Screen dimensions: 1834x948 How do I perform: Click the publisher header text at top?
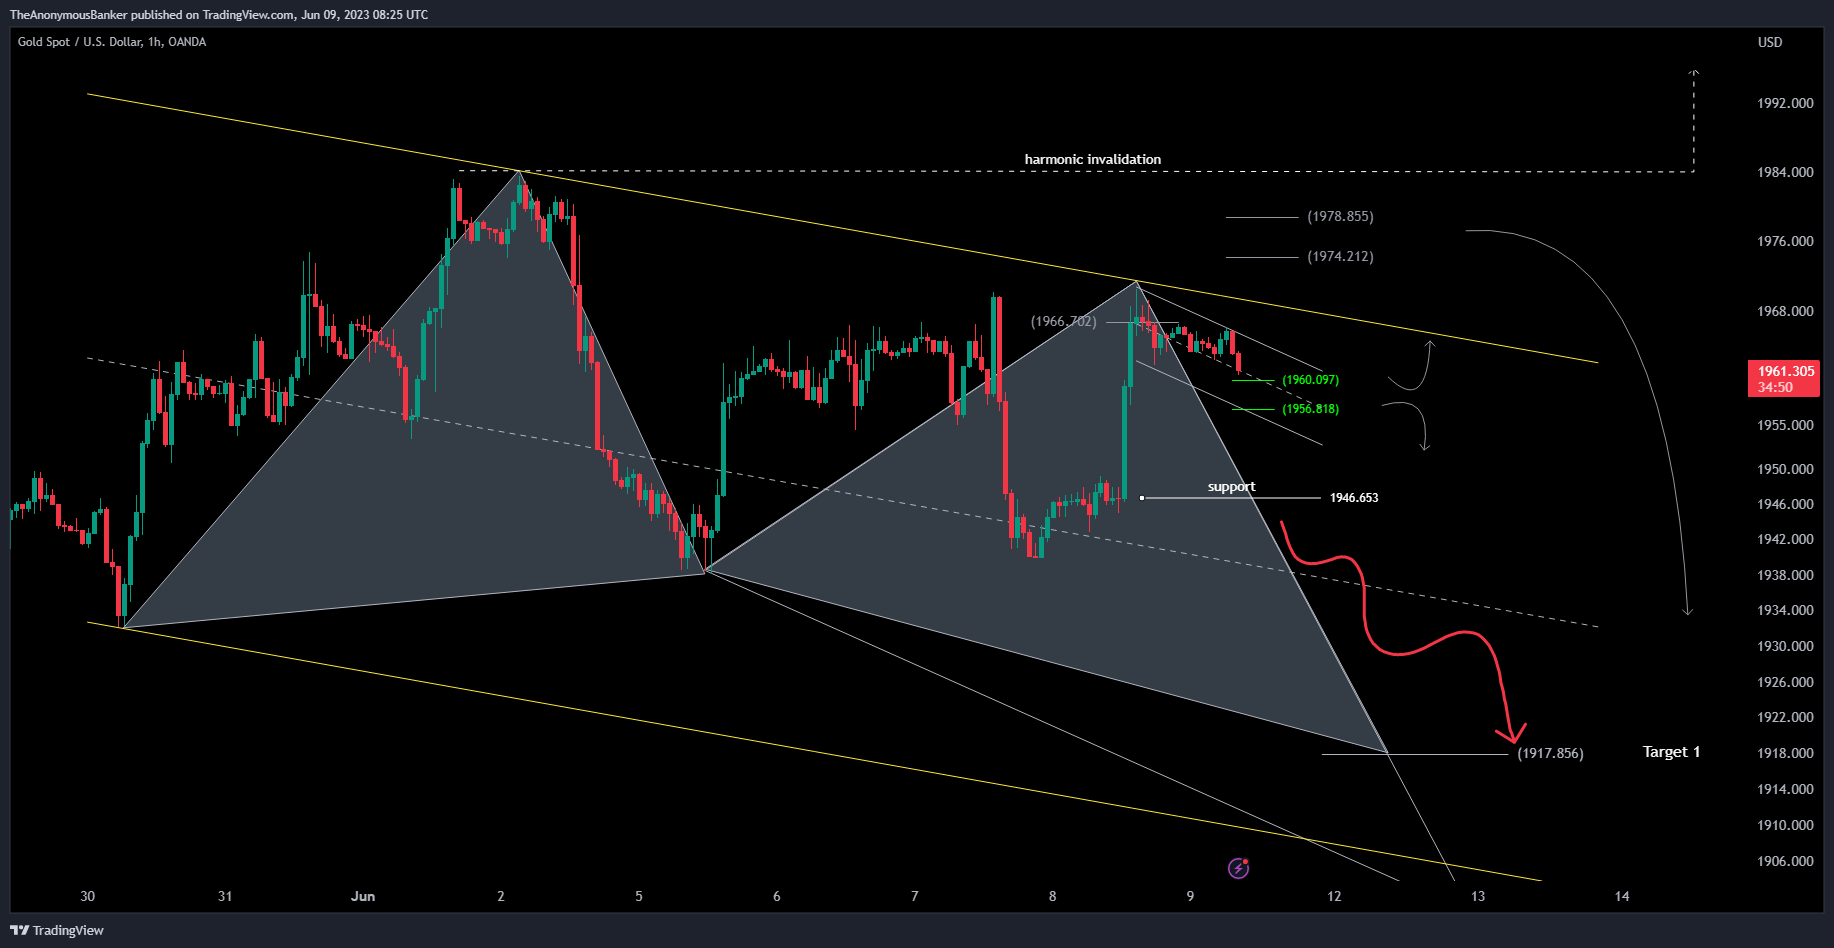(x=219, y=15)
